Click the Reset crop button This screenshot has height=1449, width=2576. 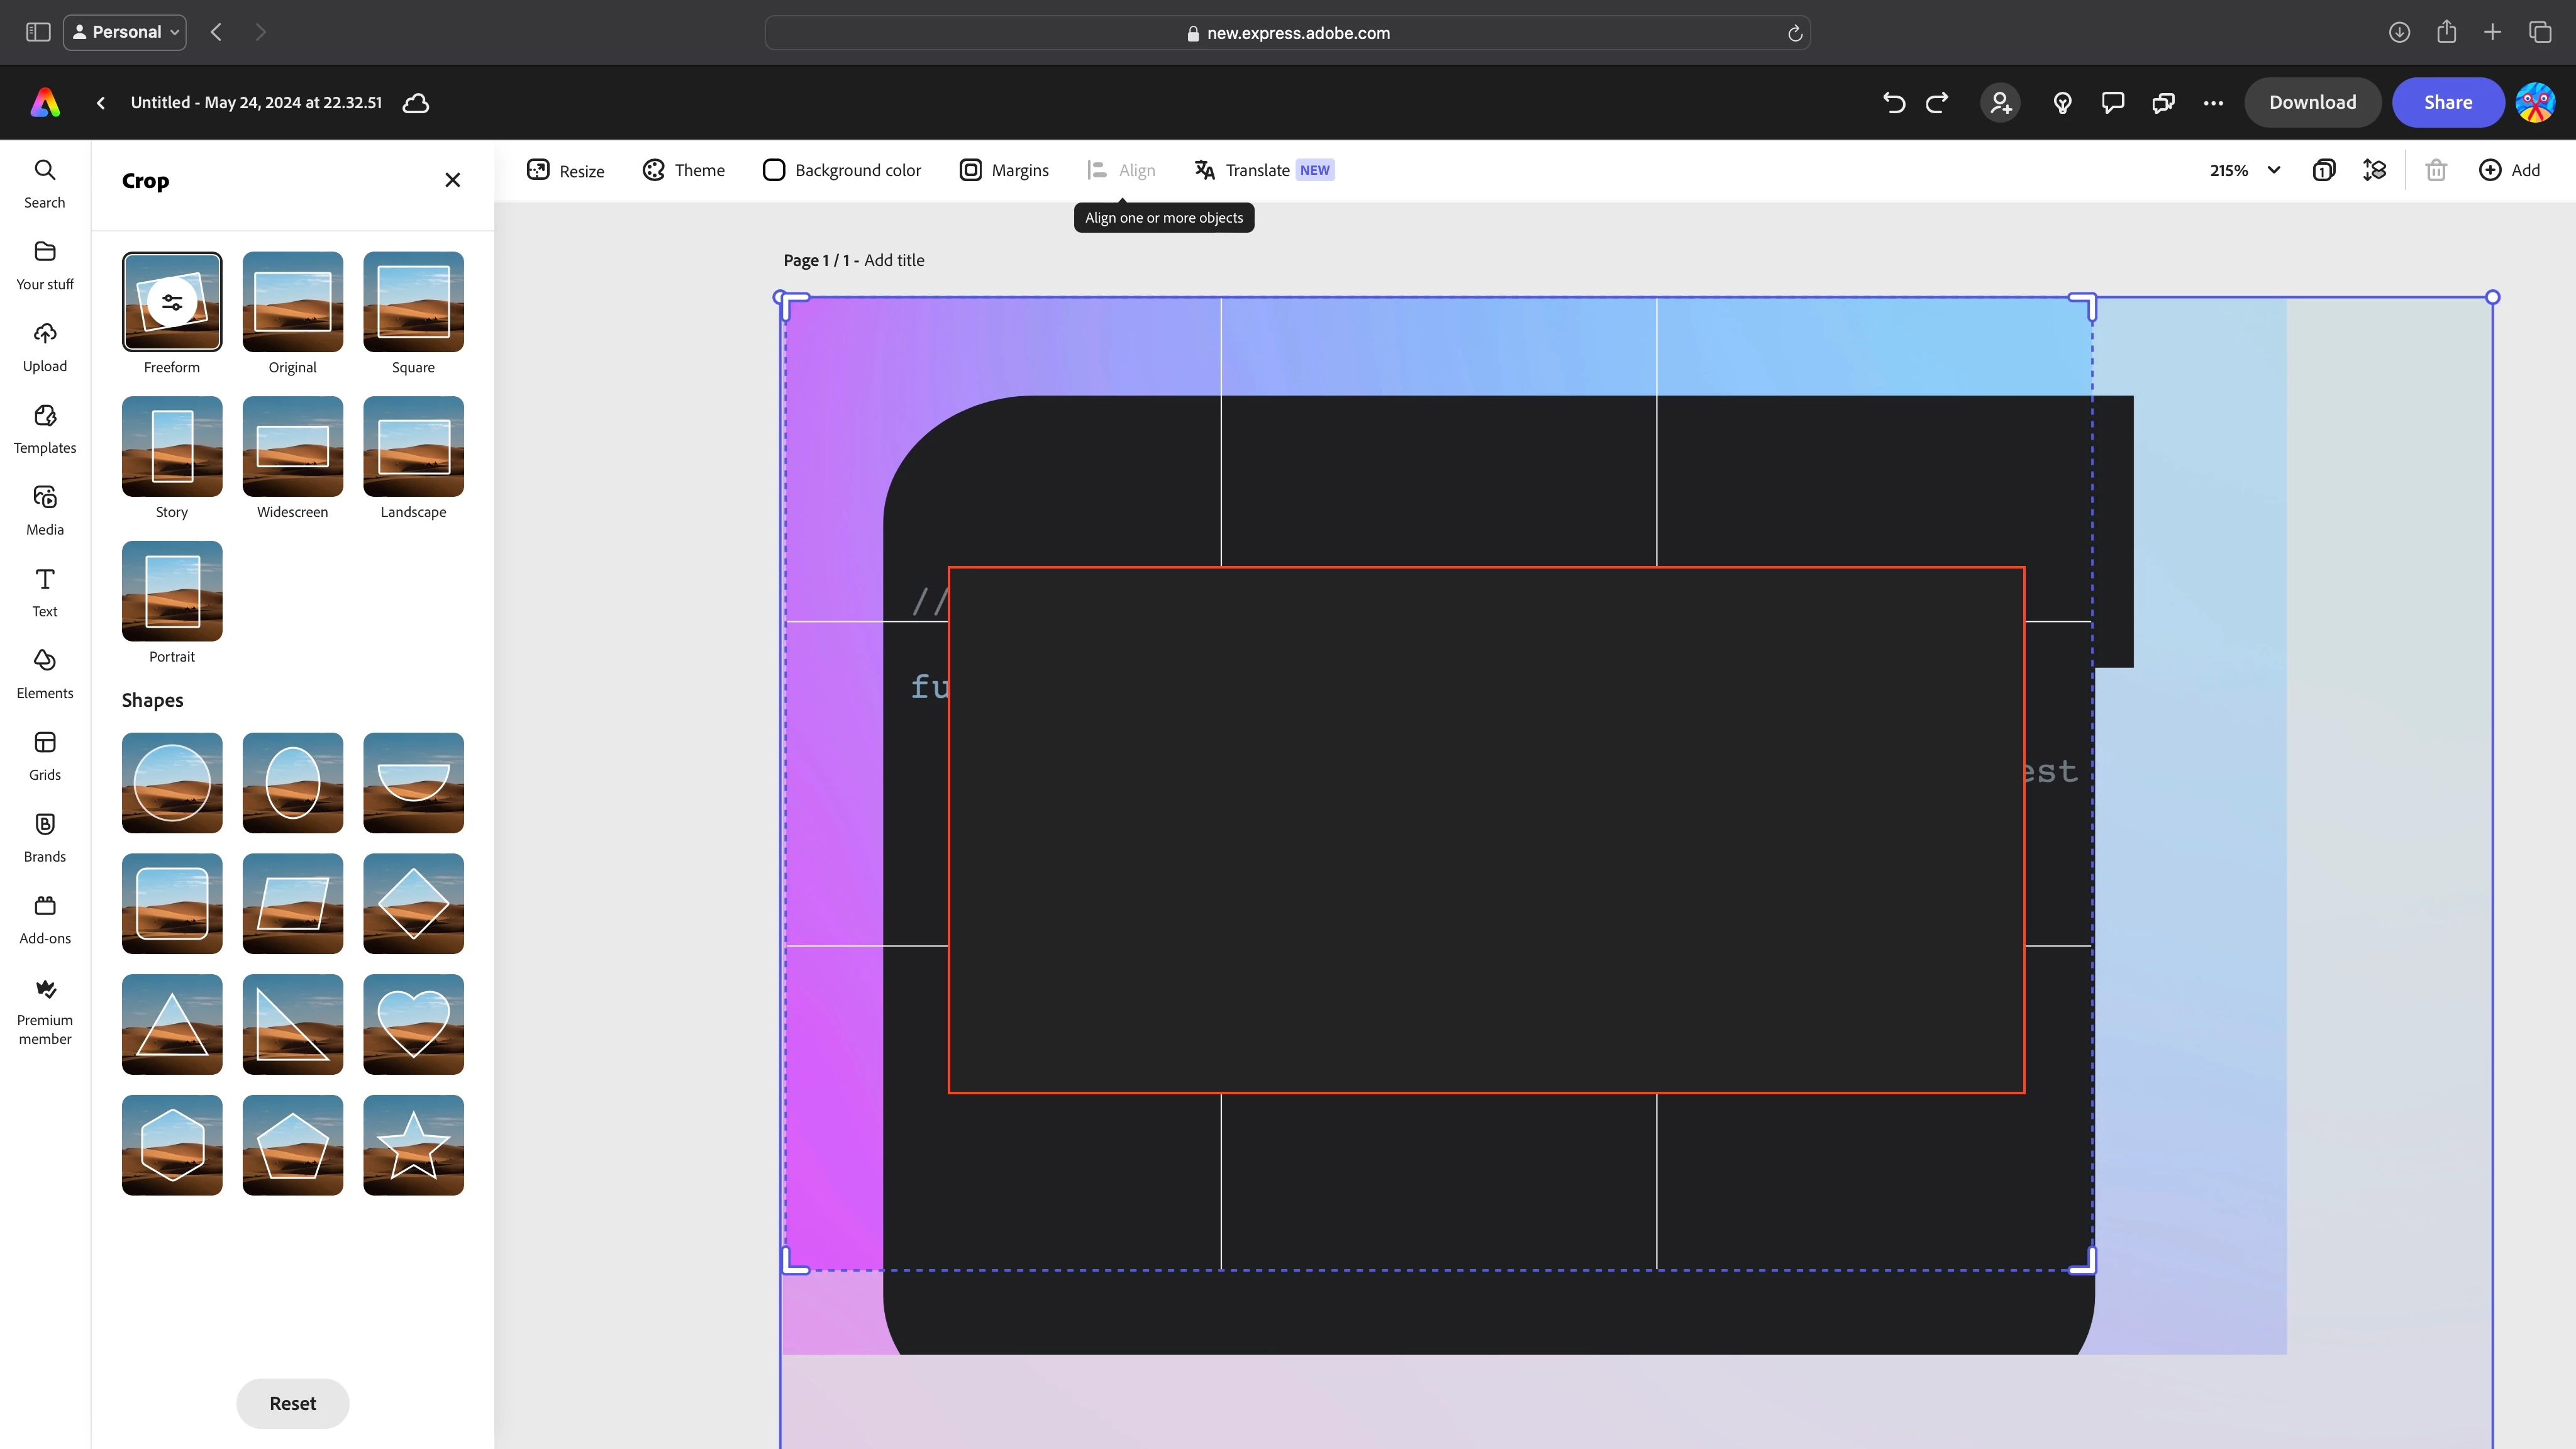click(292, 1403)
